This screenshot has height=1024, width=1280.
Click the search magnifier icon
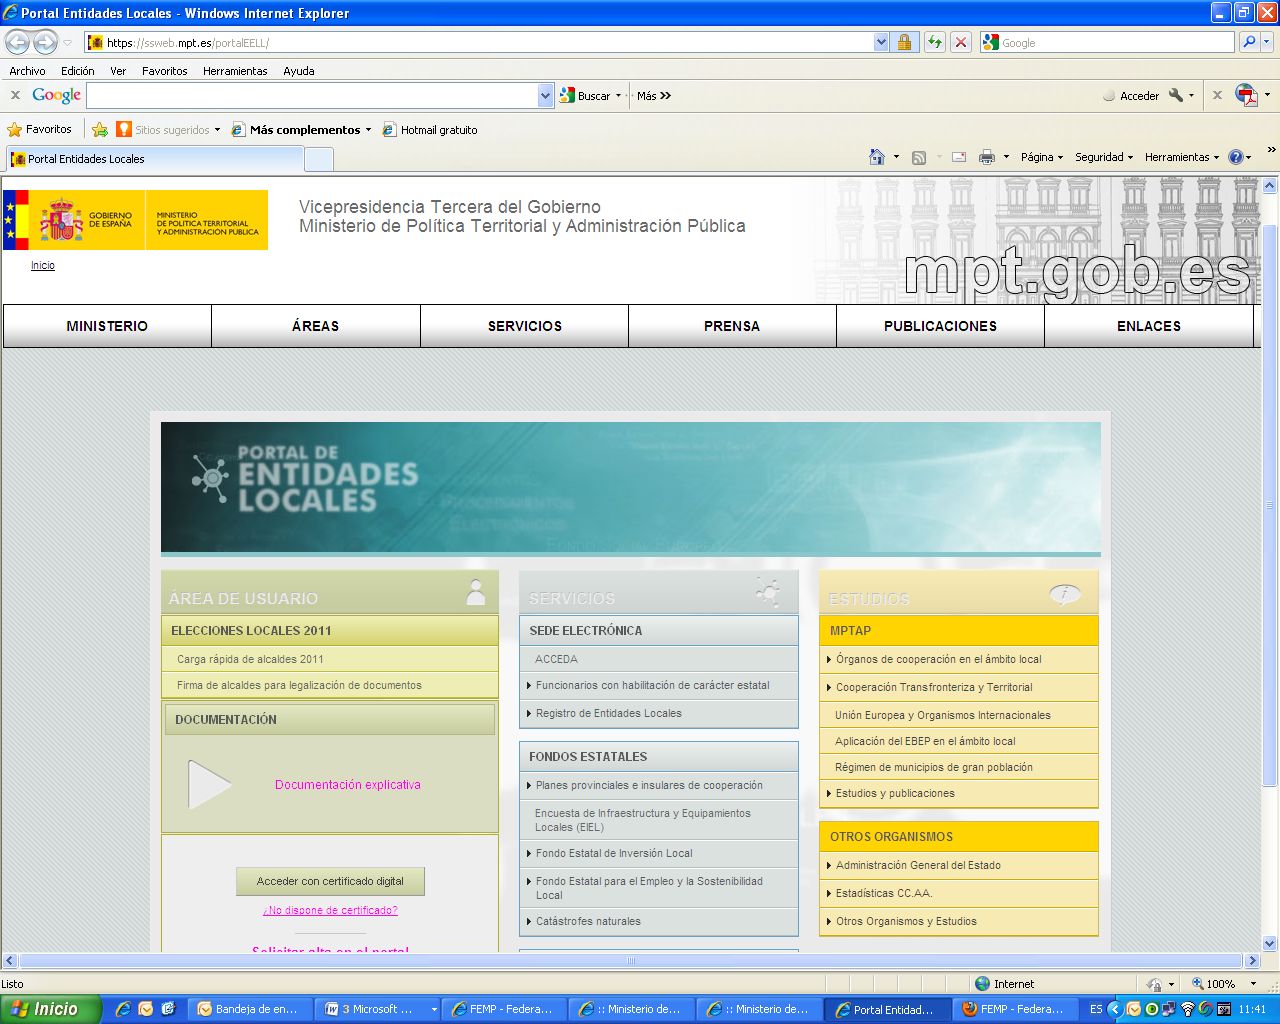click(x=1248, y=42)
